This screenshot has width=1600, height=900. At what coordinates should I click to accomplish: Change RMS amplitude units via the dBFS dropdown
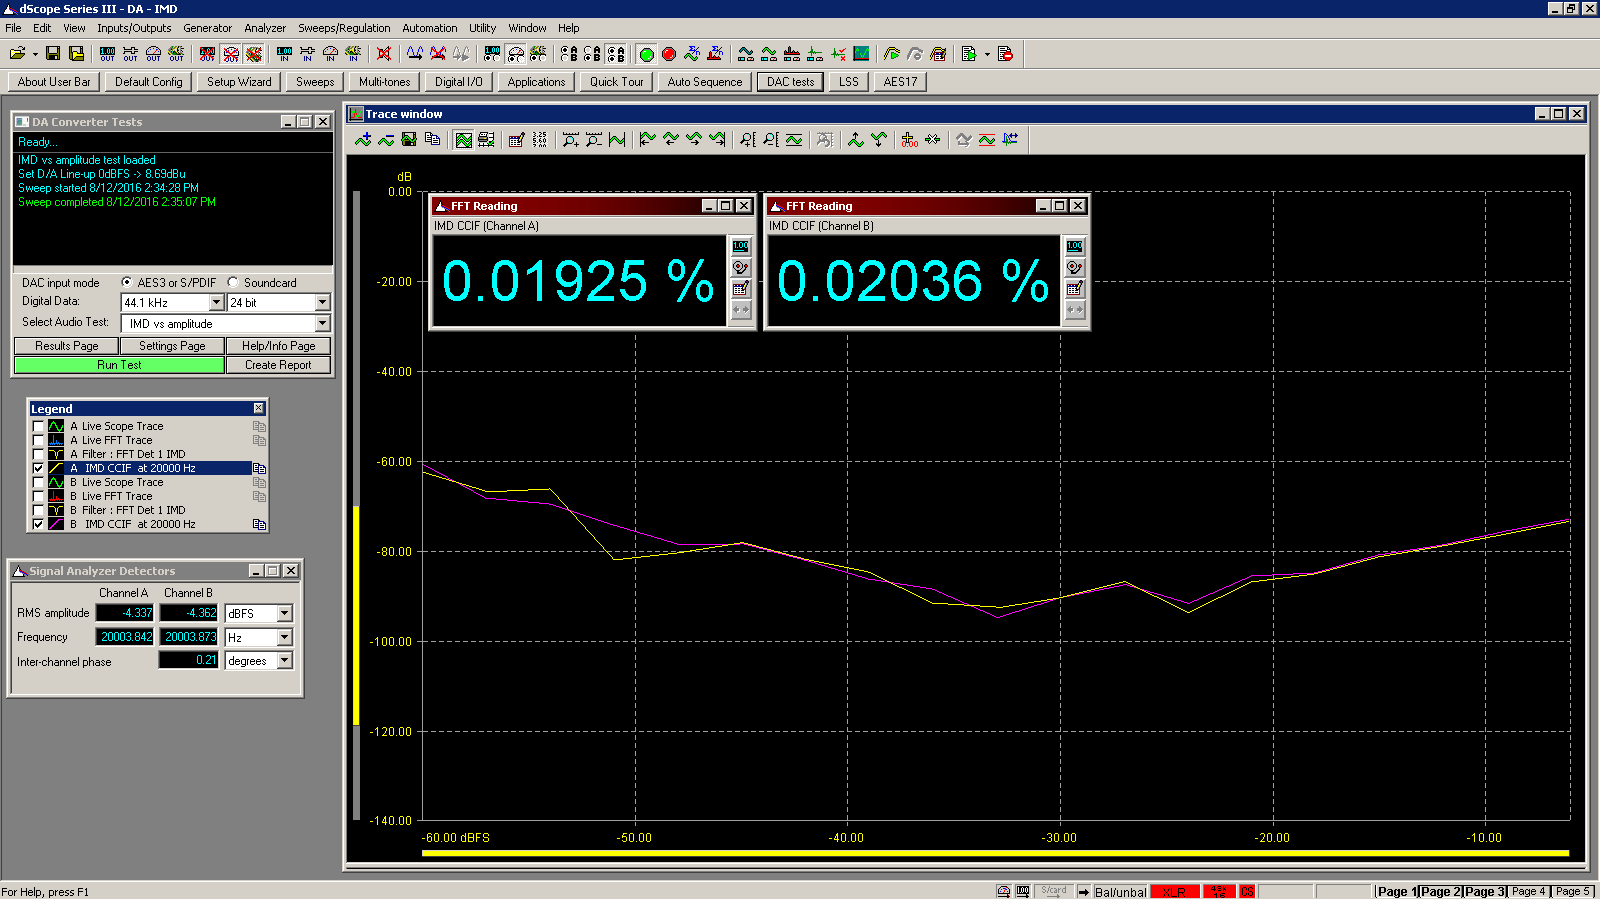[x=284, y=613]
